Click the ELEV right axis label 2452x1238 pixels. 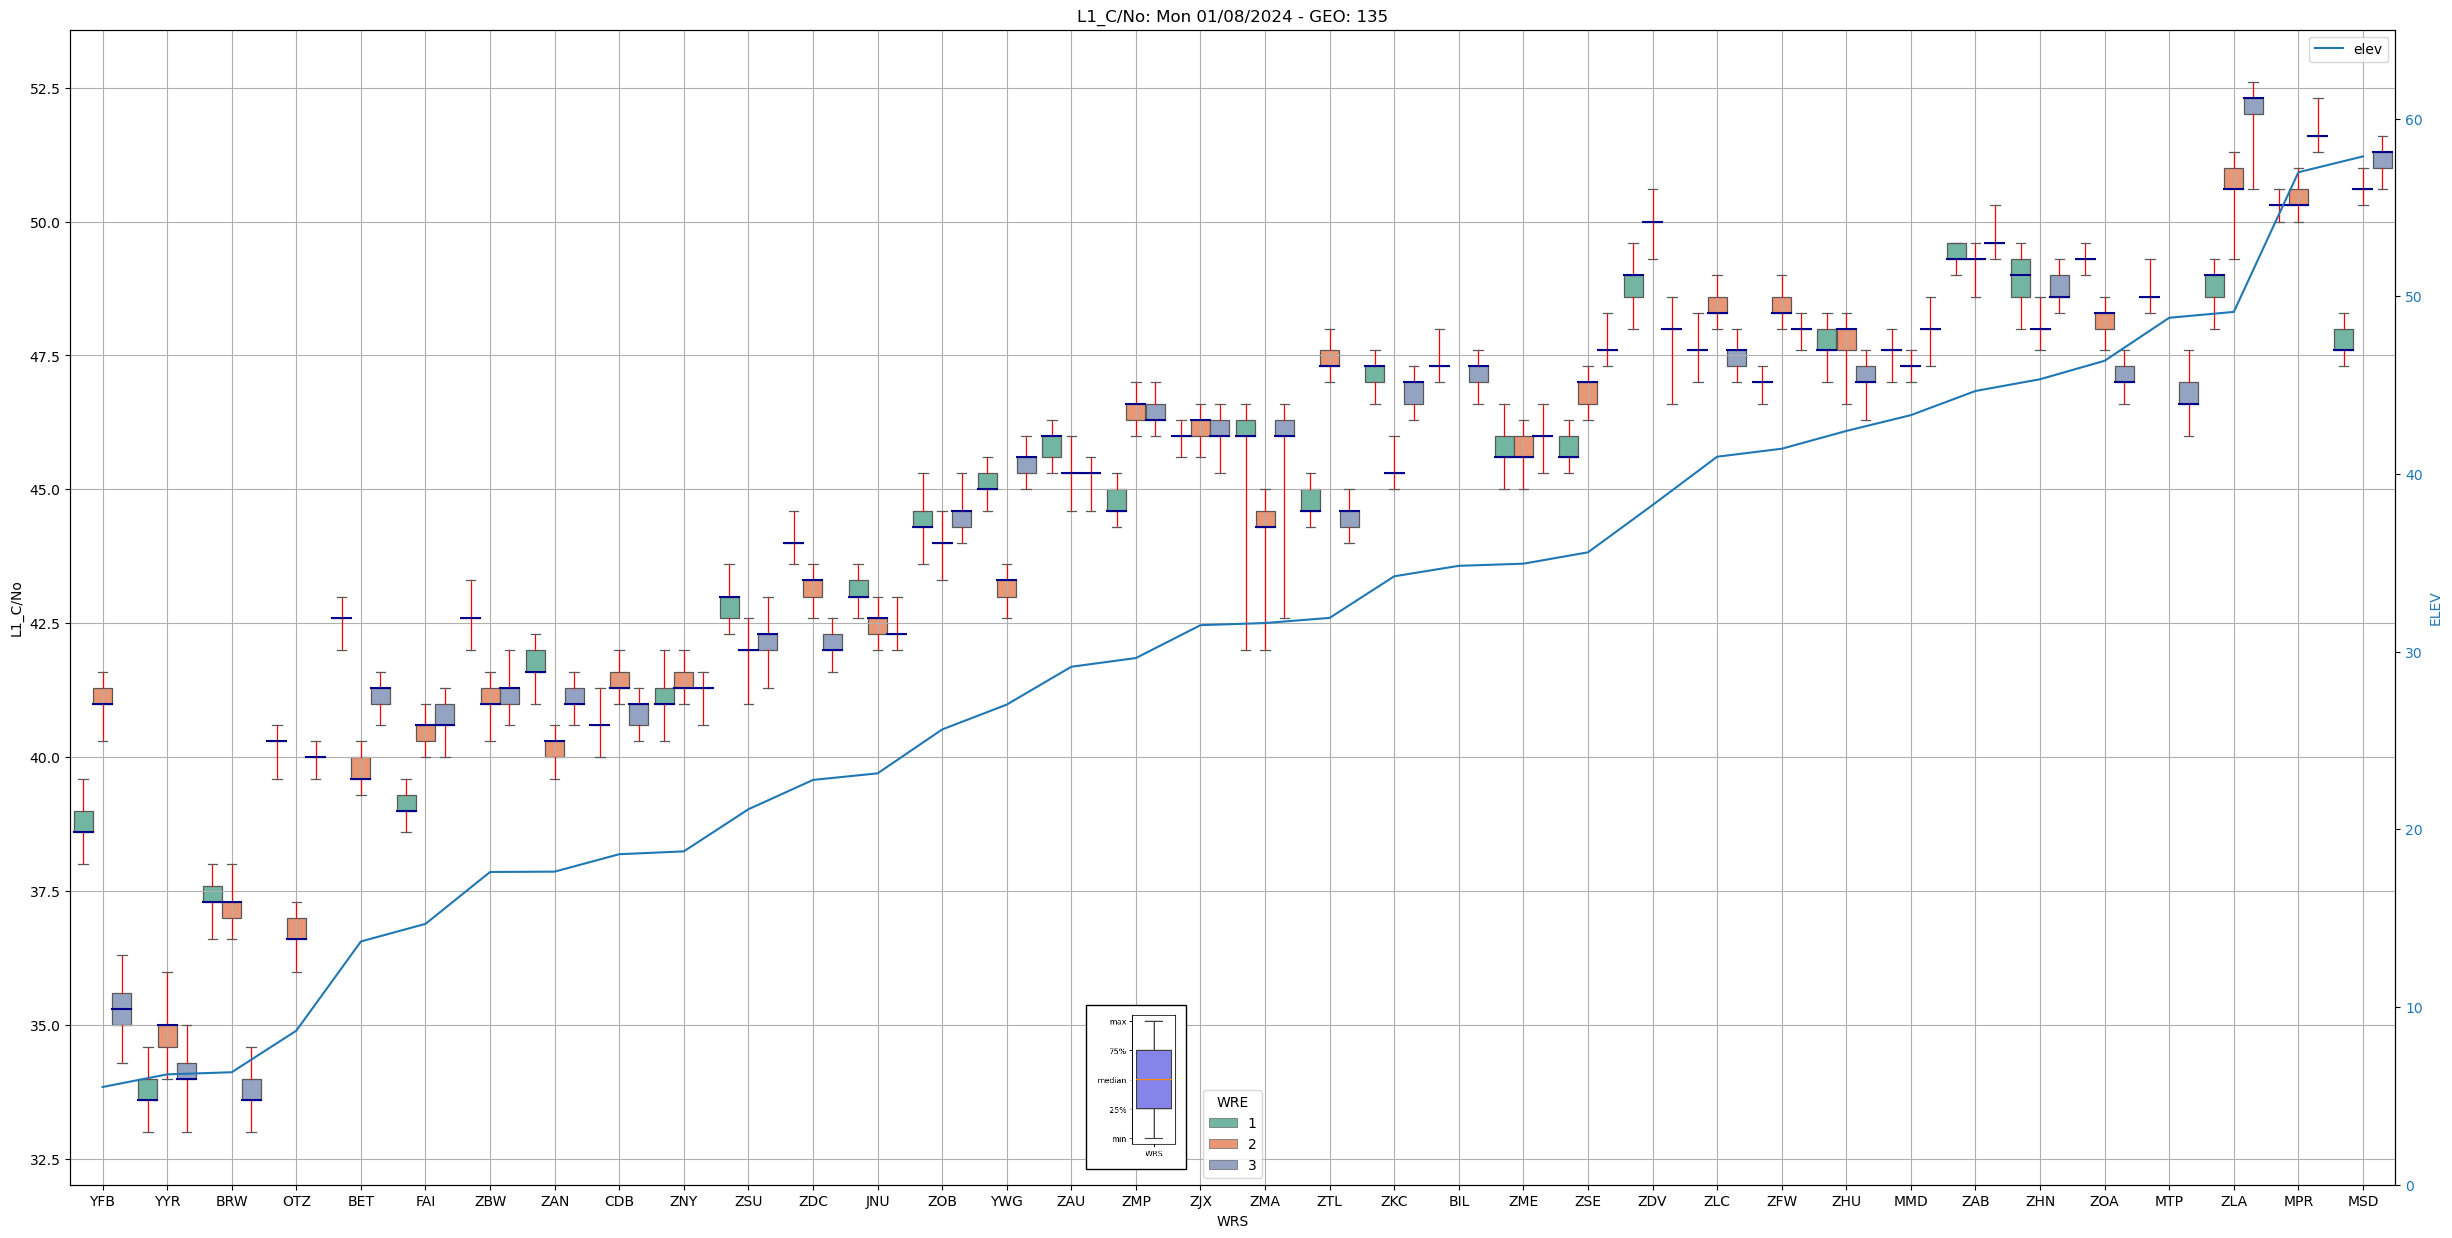click(x=2435, y=609)
